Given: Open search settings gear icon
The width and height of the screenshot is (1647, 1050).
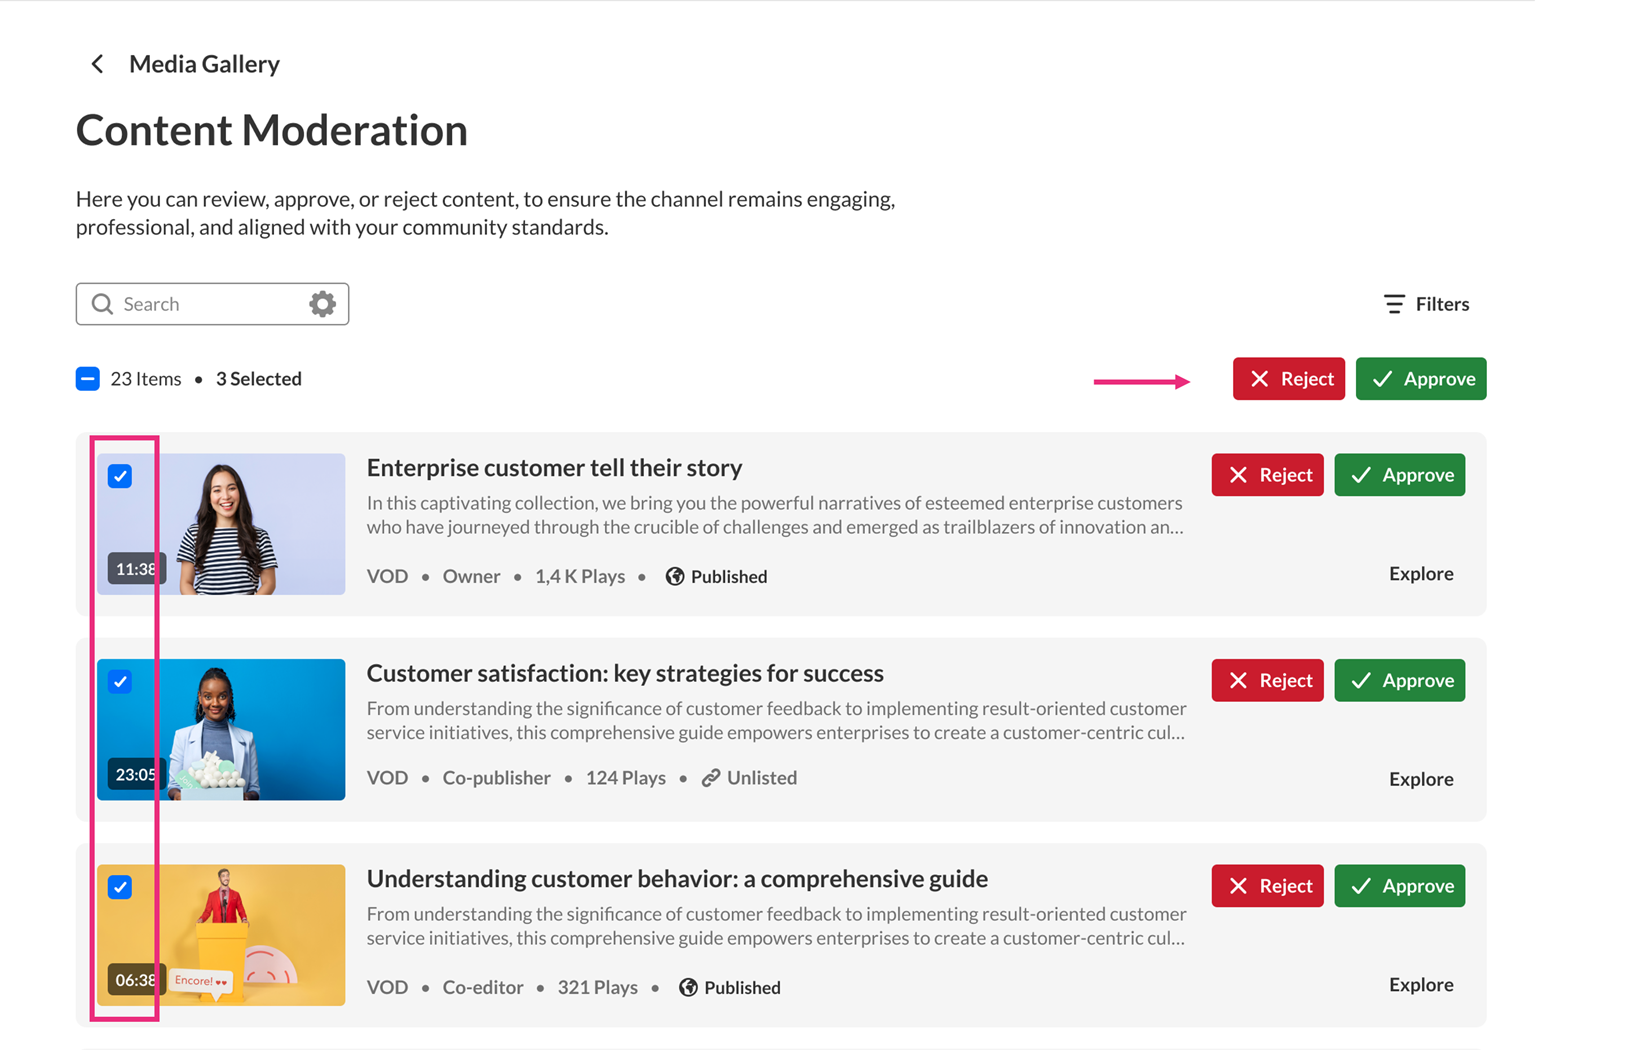Looking at the screenshot, I should [322, 304].
